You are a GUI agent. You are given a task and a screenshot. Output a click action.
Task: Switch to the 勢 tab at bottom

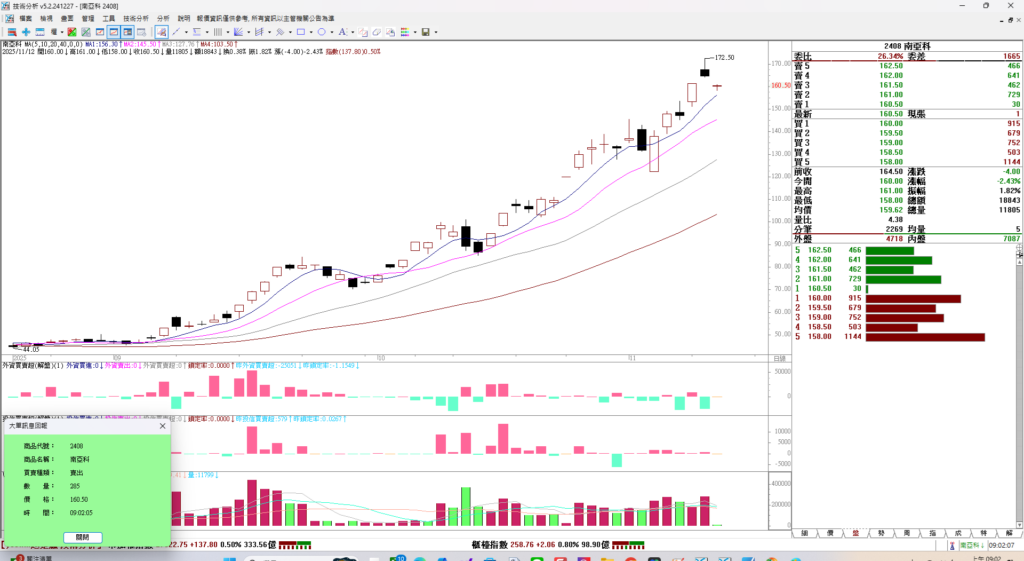pyautogui.click(x=881, y=533)
